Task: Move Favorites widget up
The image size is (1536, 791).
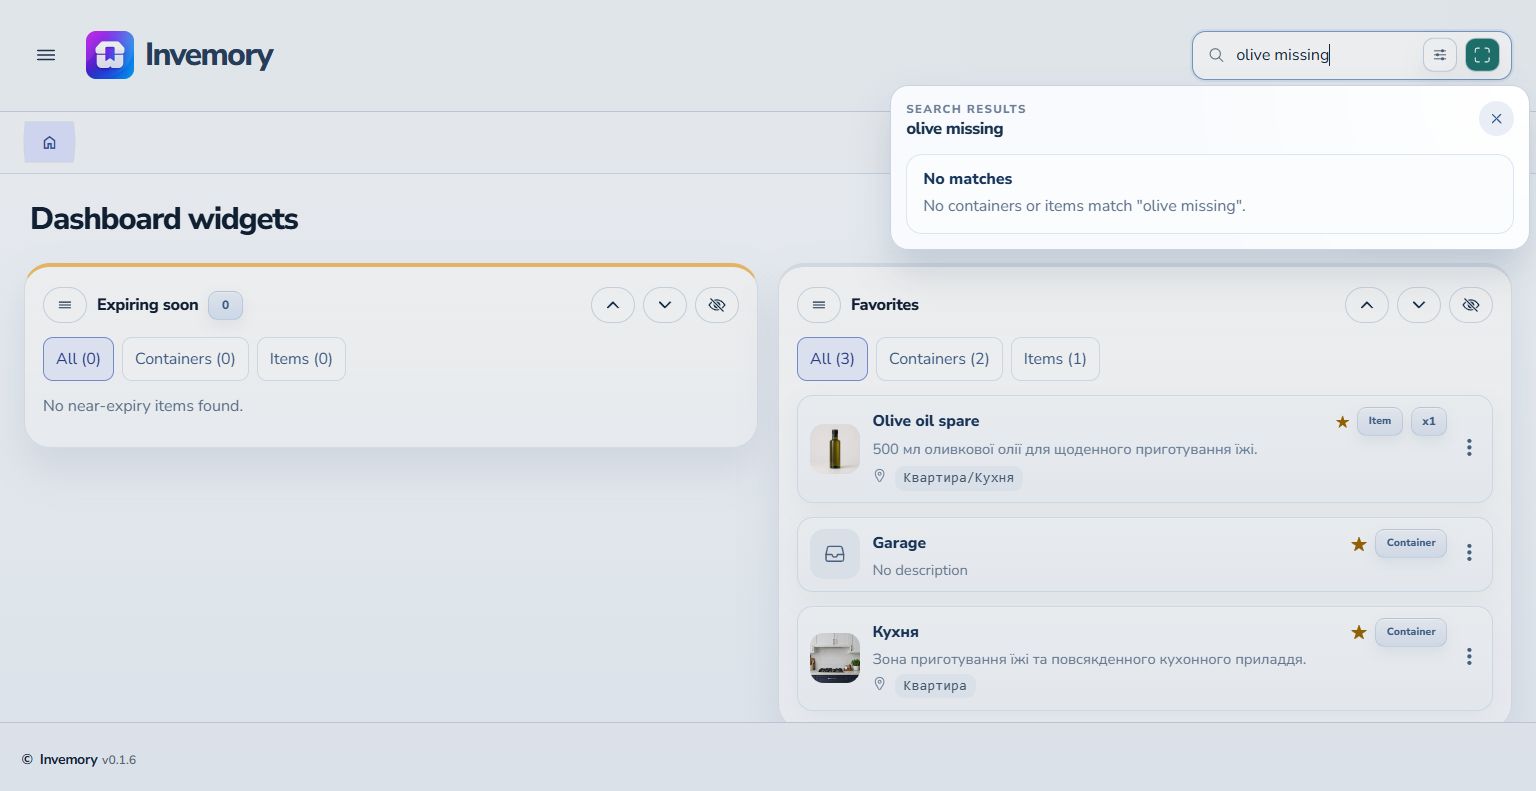Action: pos(1367,305)
